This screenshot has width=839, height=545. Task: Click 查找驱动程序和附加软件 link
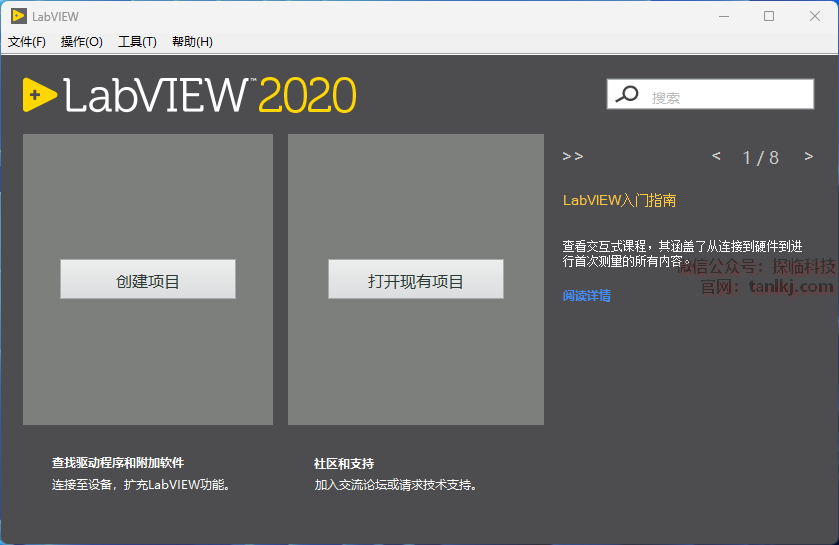118,463
